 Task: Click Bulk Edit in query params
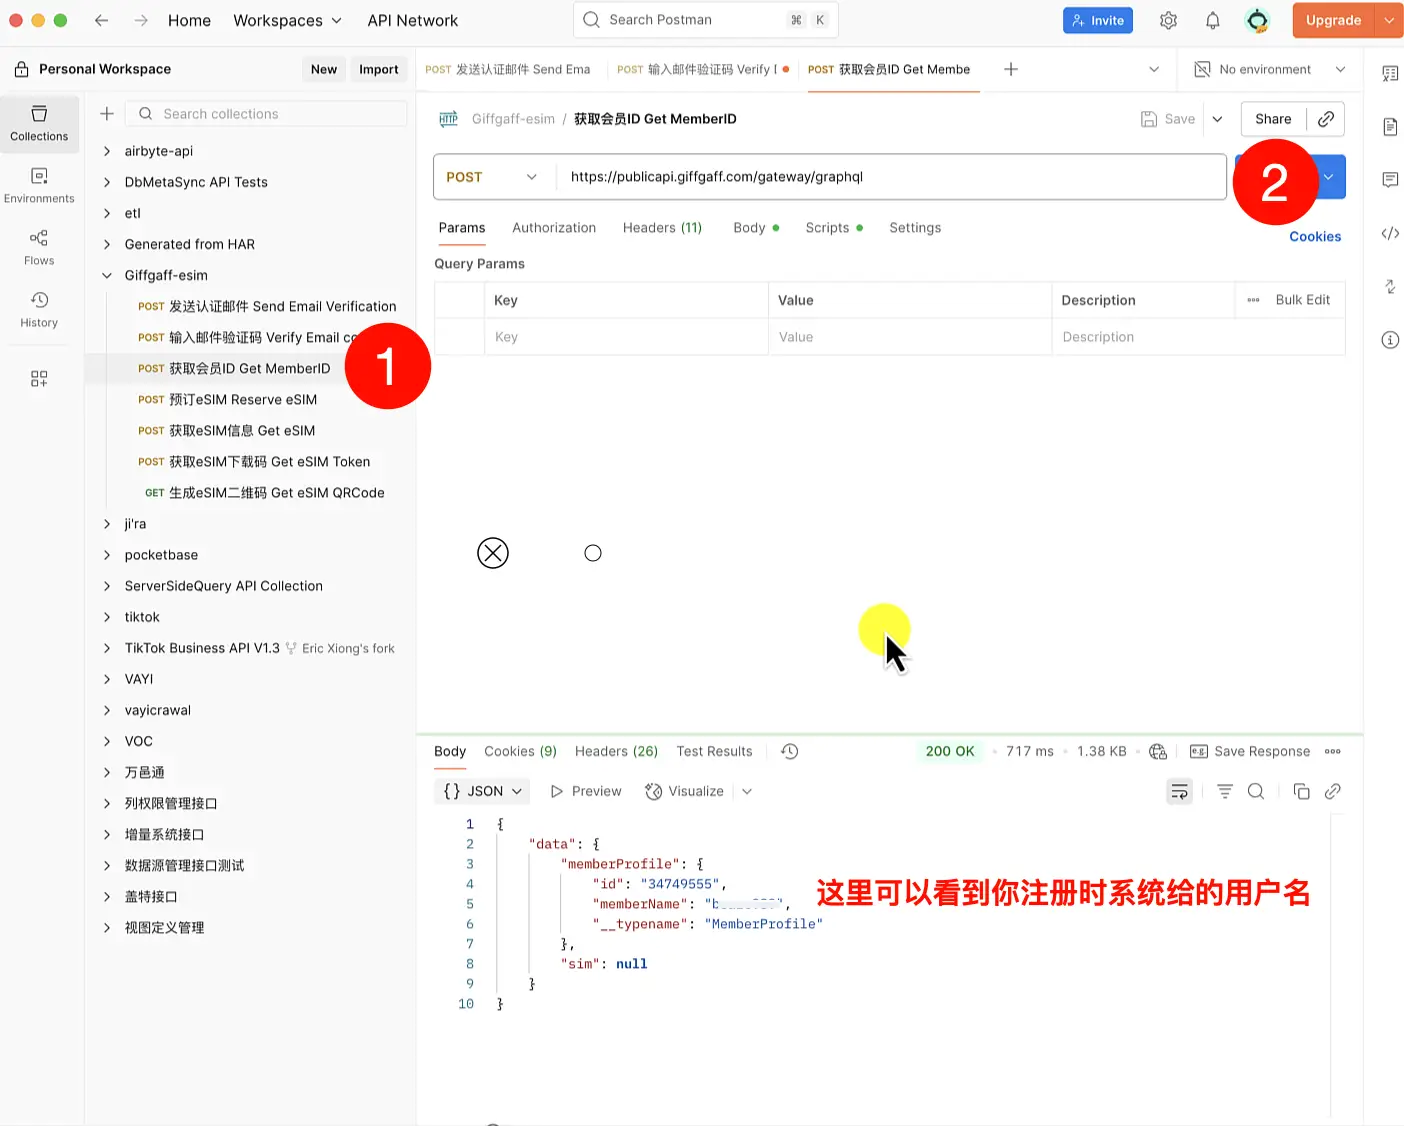tap(1303, 300)
